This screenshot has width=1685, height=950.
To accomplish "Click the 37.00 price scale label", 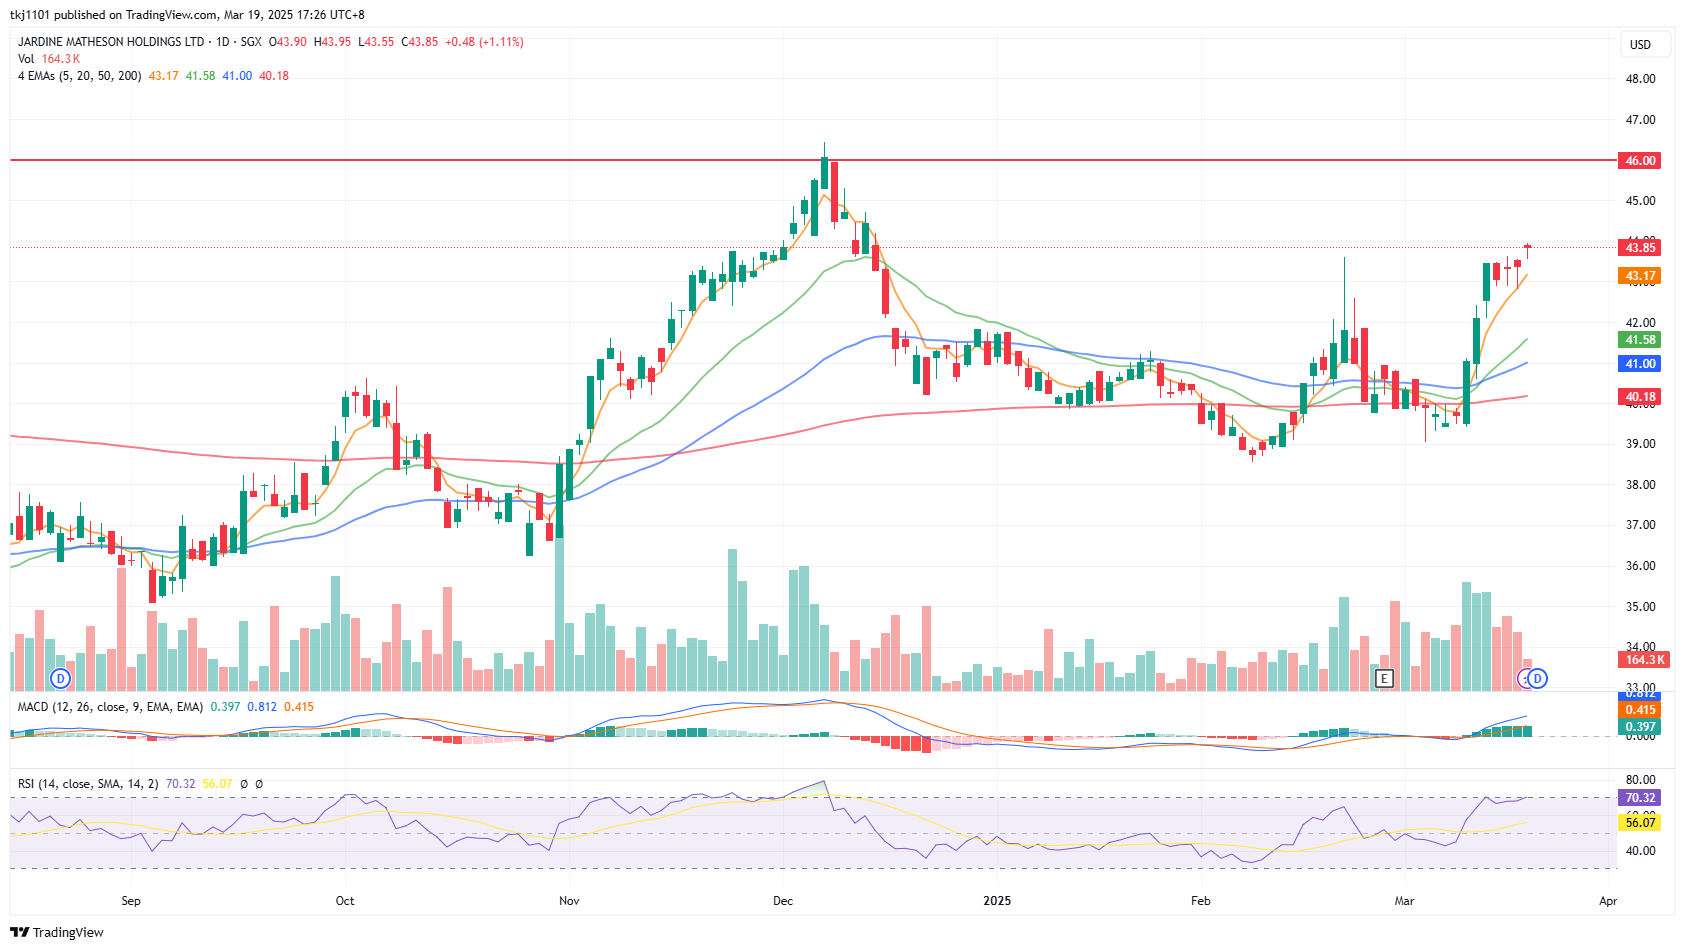I will [x=1641, y=525].
